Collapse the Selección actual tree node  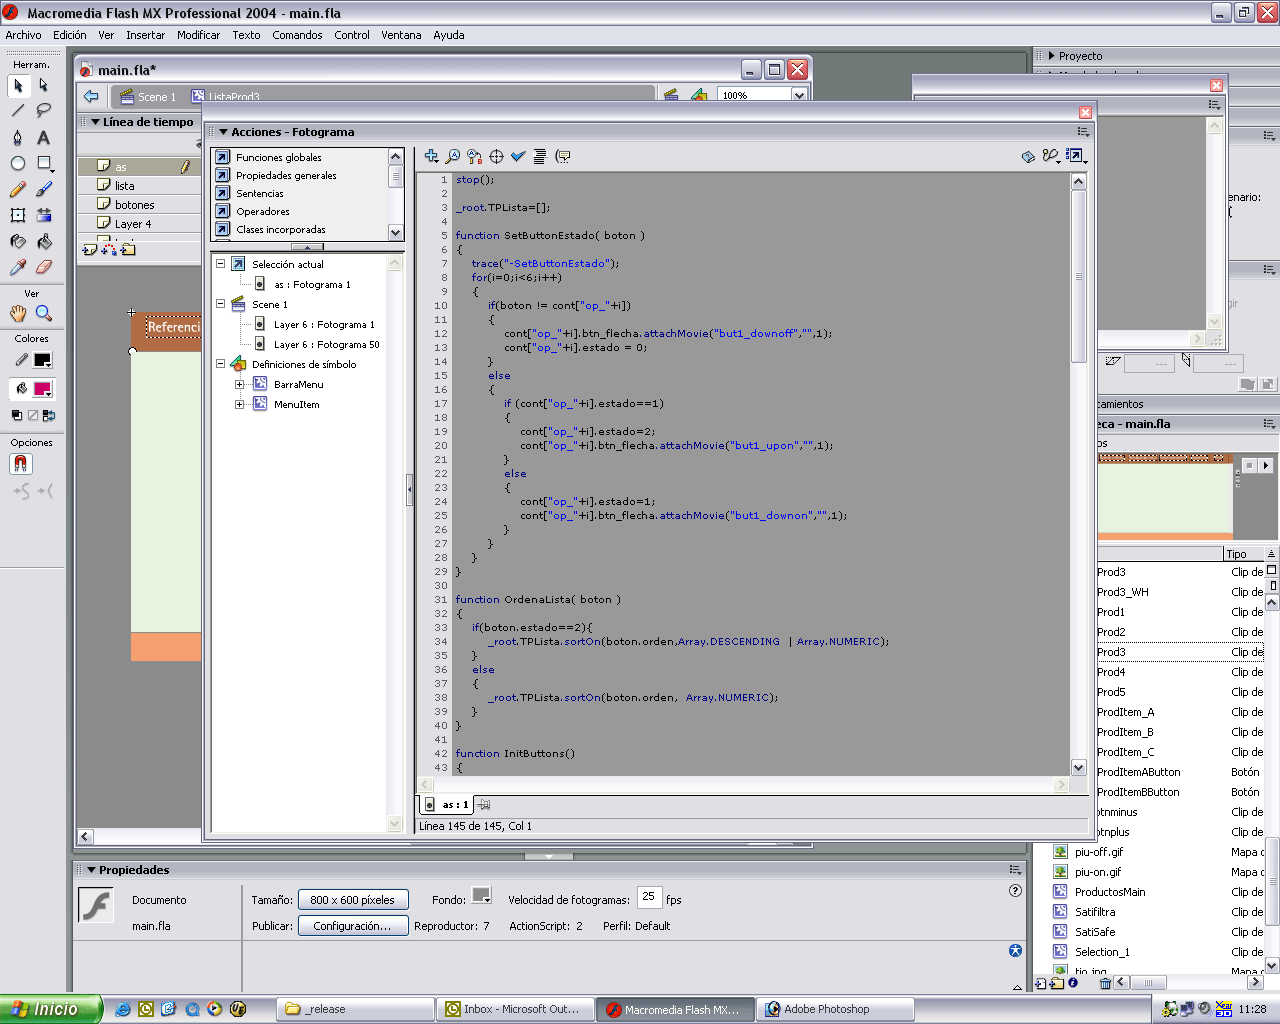coord(220,264)
